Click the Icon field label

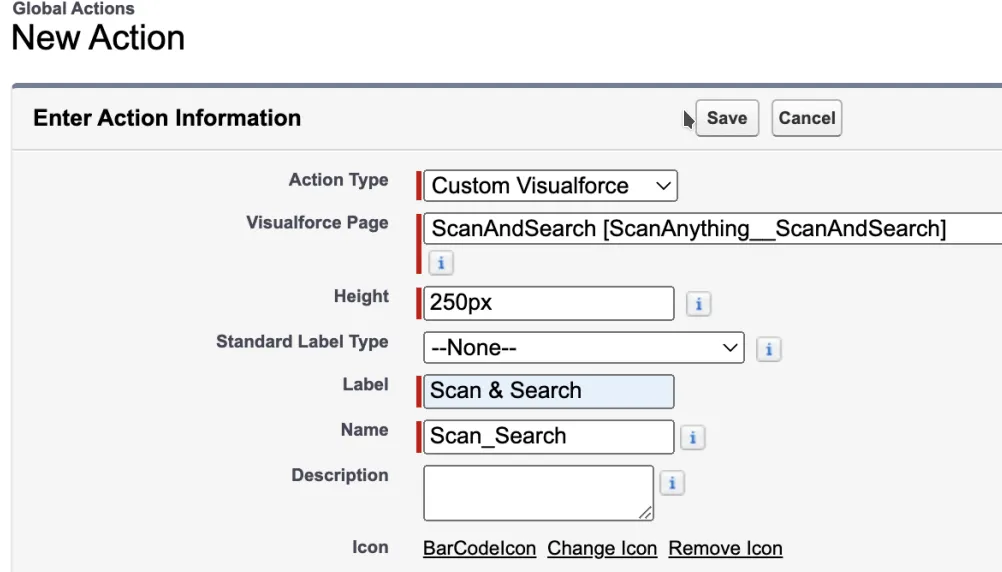(x=370, y=548)
